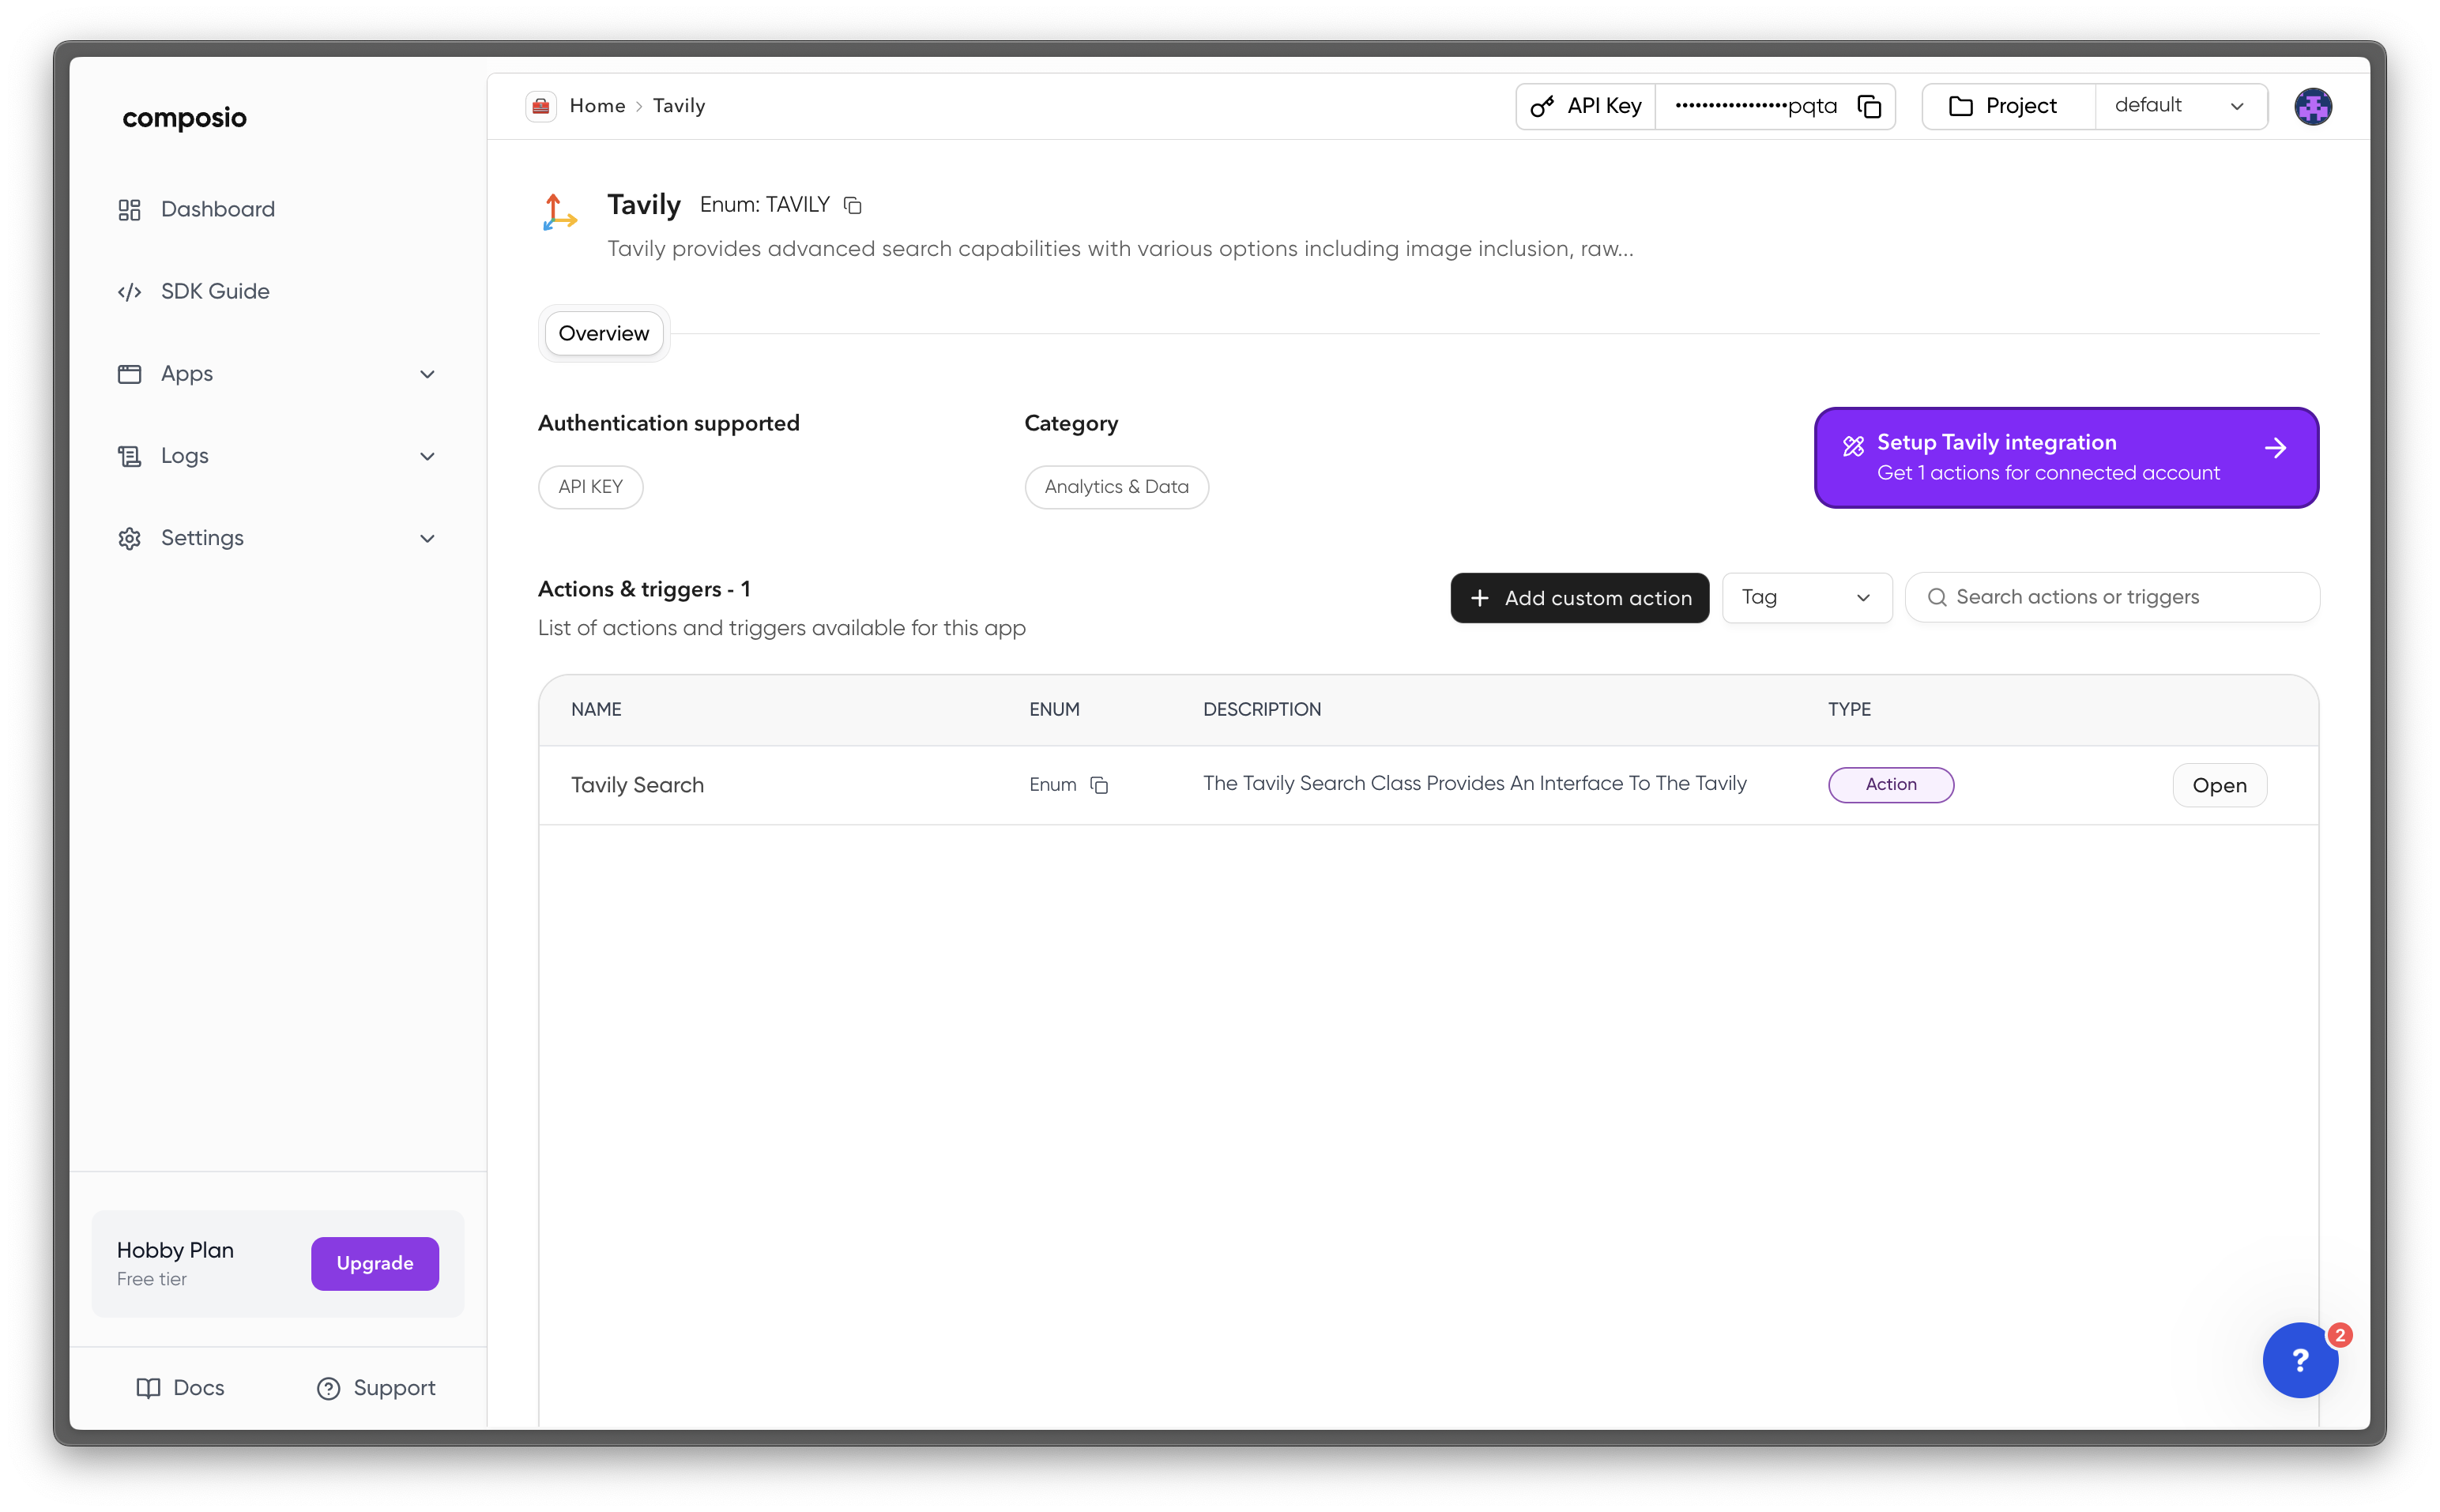Click the Docs book icon
The image size is (2440, 1512).
tap(148, 1388)
